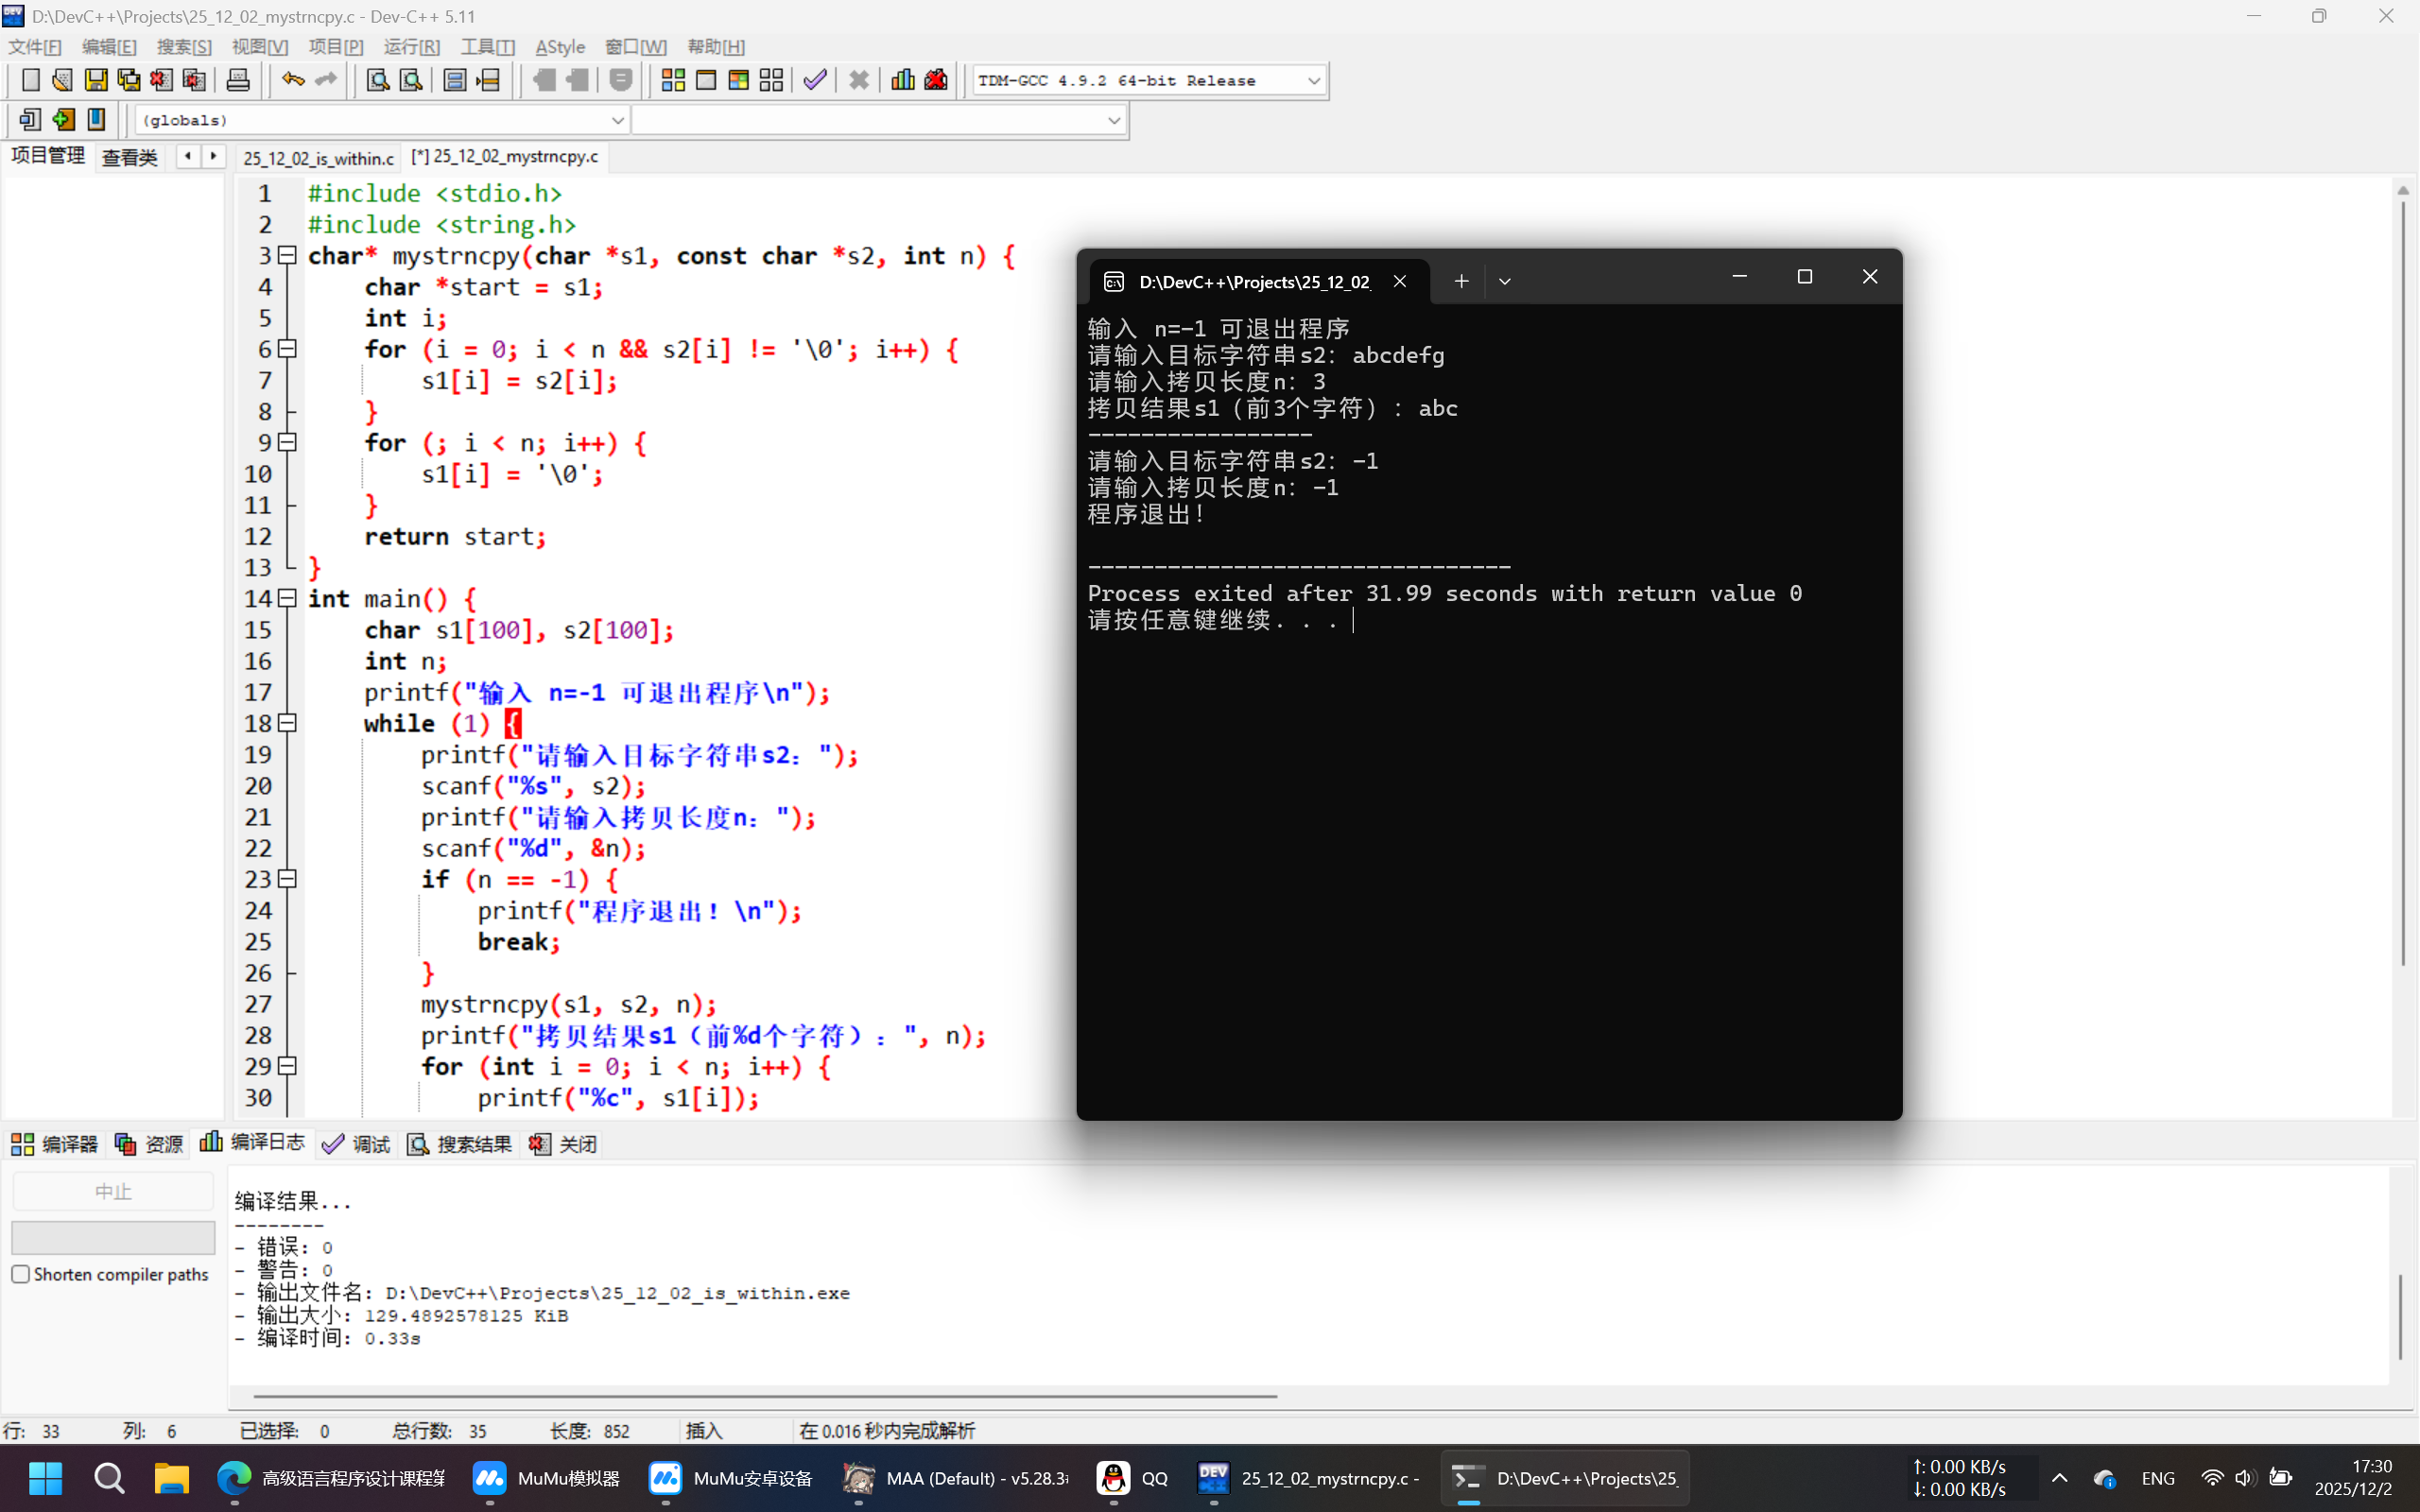Open the 运行[R] menu
Image resolution: width=2420 pixels, height=1512 pixels.
click(411, 47)
